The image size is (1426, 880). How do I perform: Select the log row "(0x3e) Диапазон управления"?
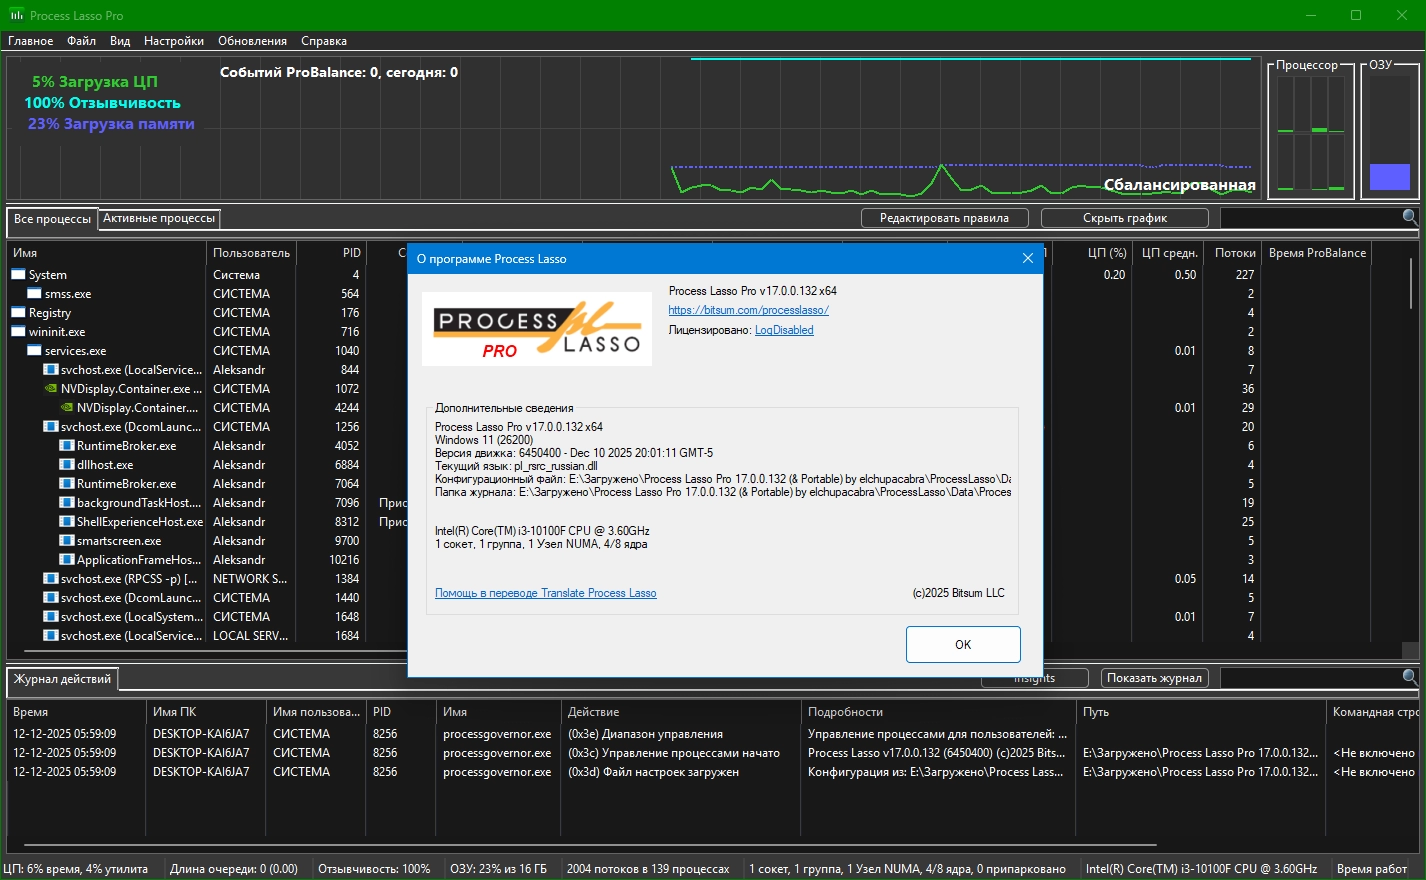coord(713,734)
